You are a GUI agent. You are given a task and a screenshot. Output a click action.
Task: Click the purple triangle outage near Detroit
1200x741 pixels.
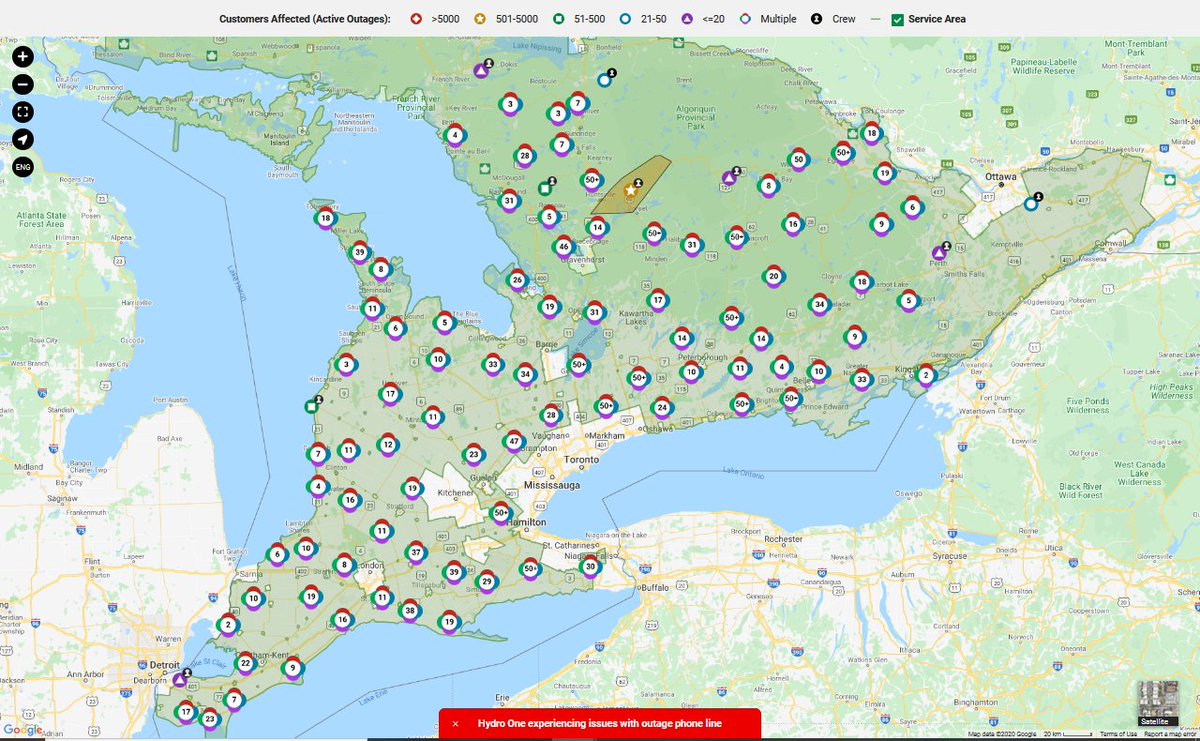coord(180,680)
